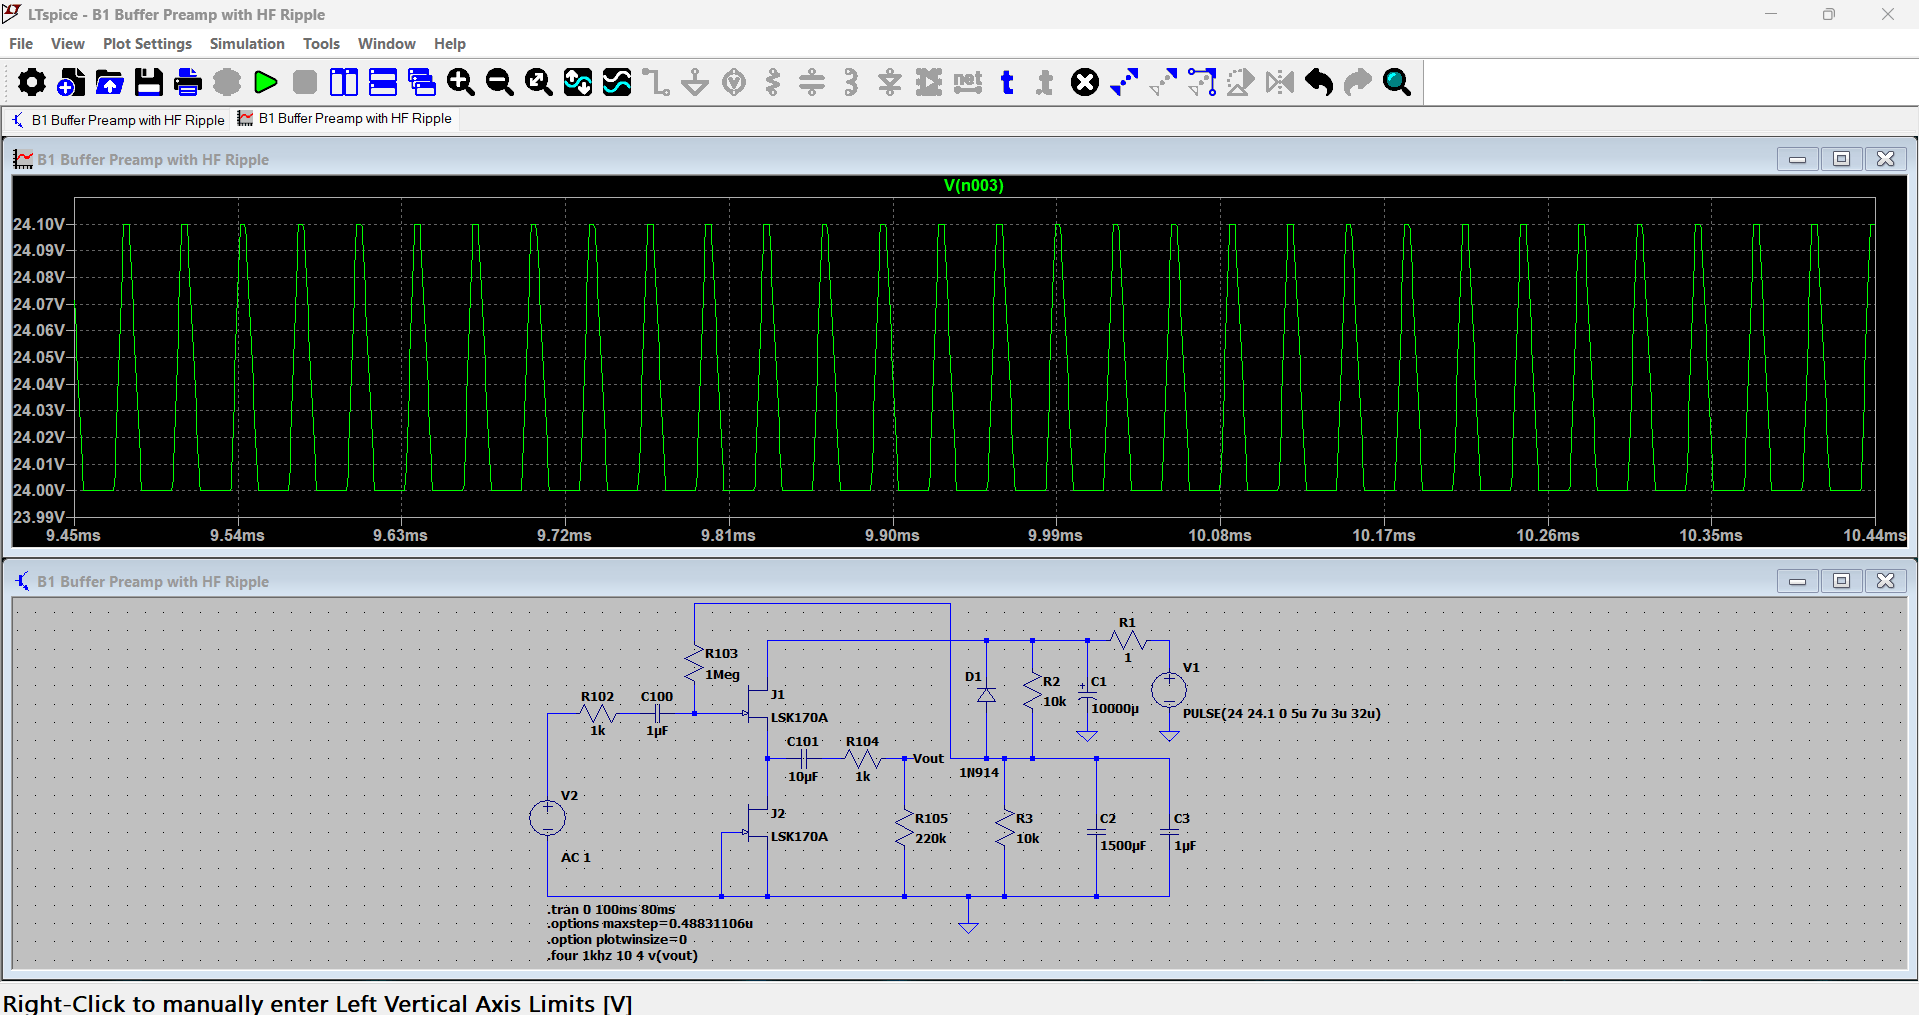This screenshot has width=1919, height=1015.
Task: Open the Help menu
Action: point(450,44)
